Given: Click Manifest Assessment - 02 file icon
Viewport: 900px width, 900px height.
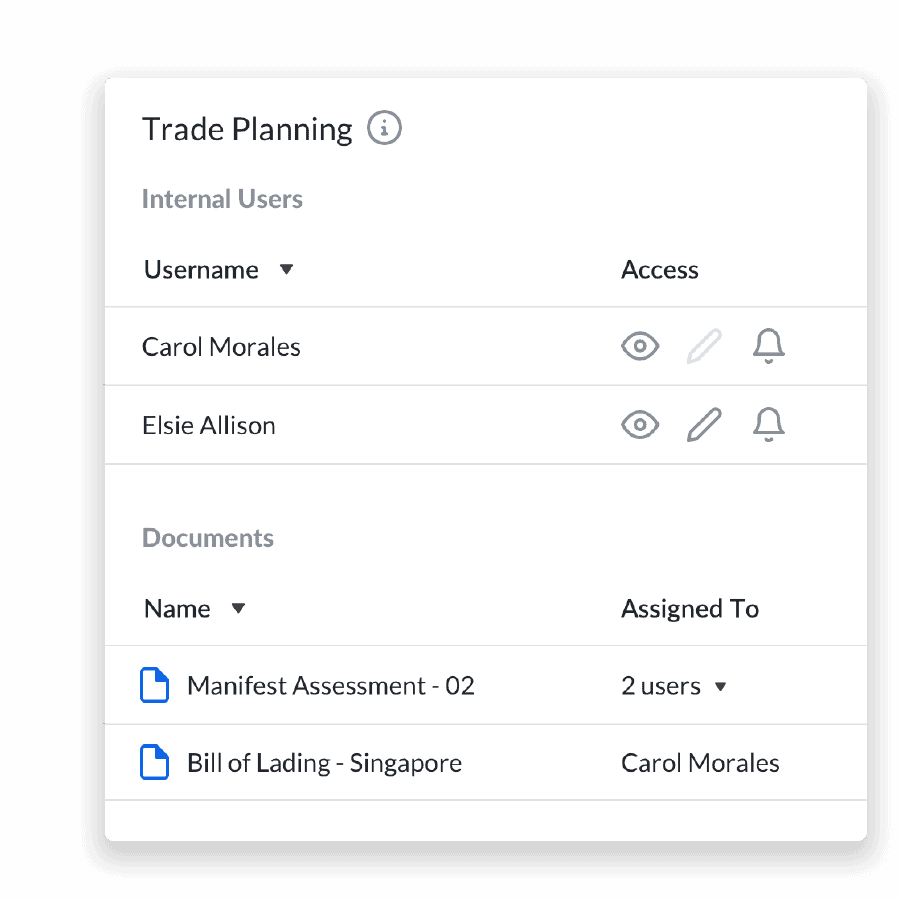Looking at the screenshot, I should 154,686.
